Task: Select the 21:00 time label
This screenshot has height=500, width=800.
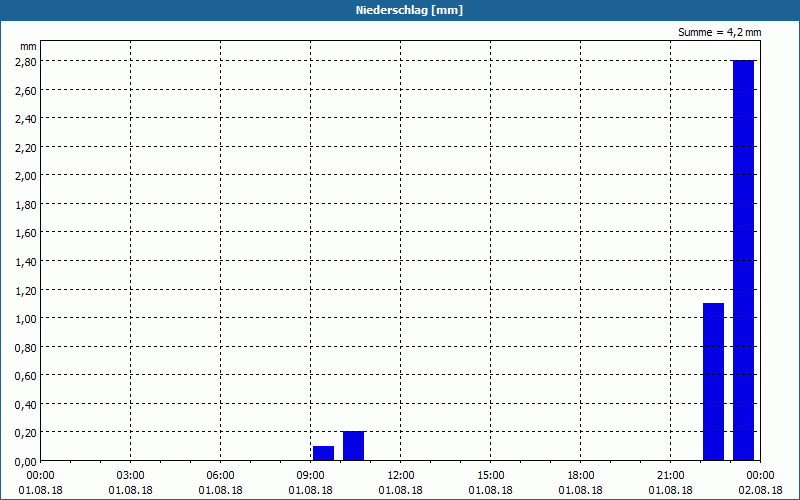Action: tap(670, 476)
